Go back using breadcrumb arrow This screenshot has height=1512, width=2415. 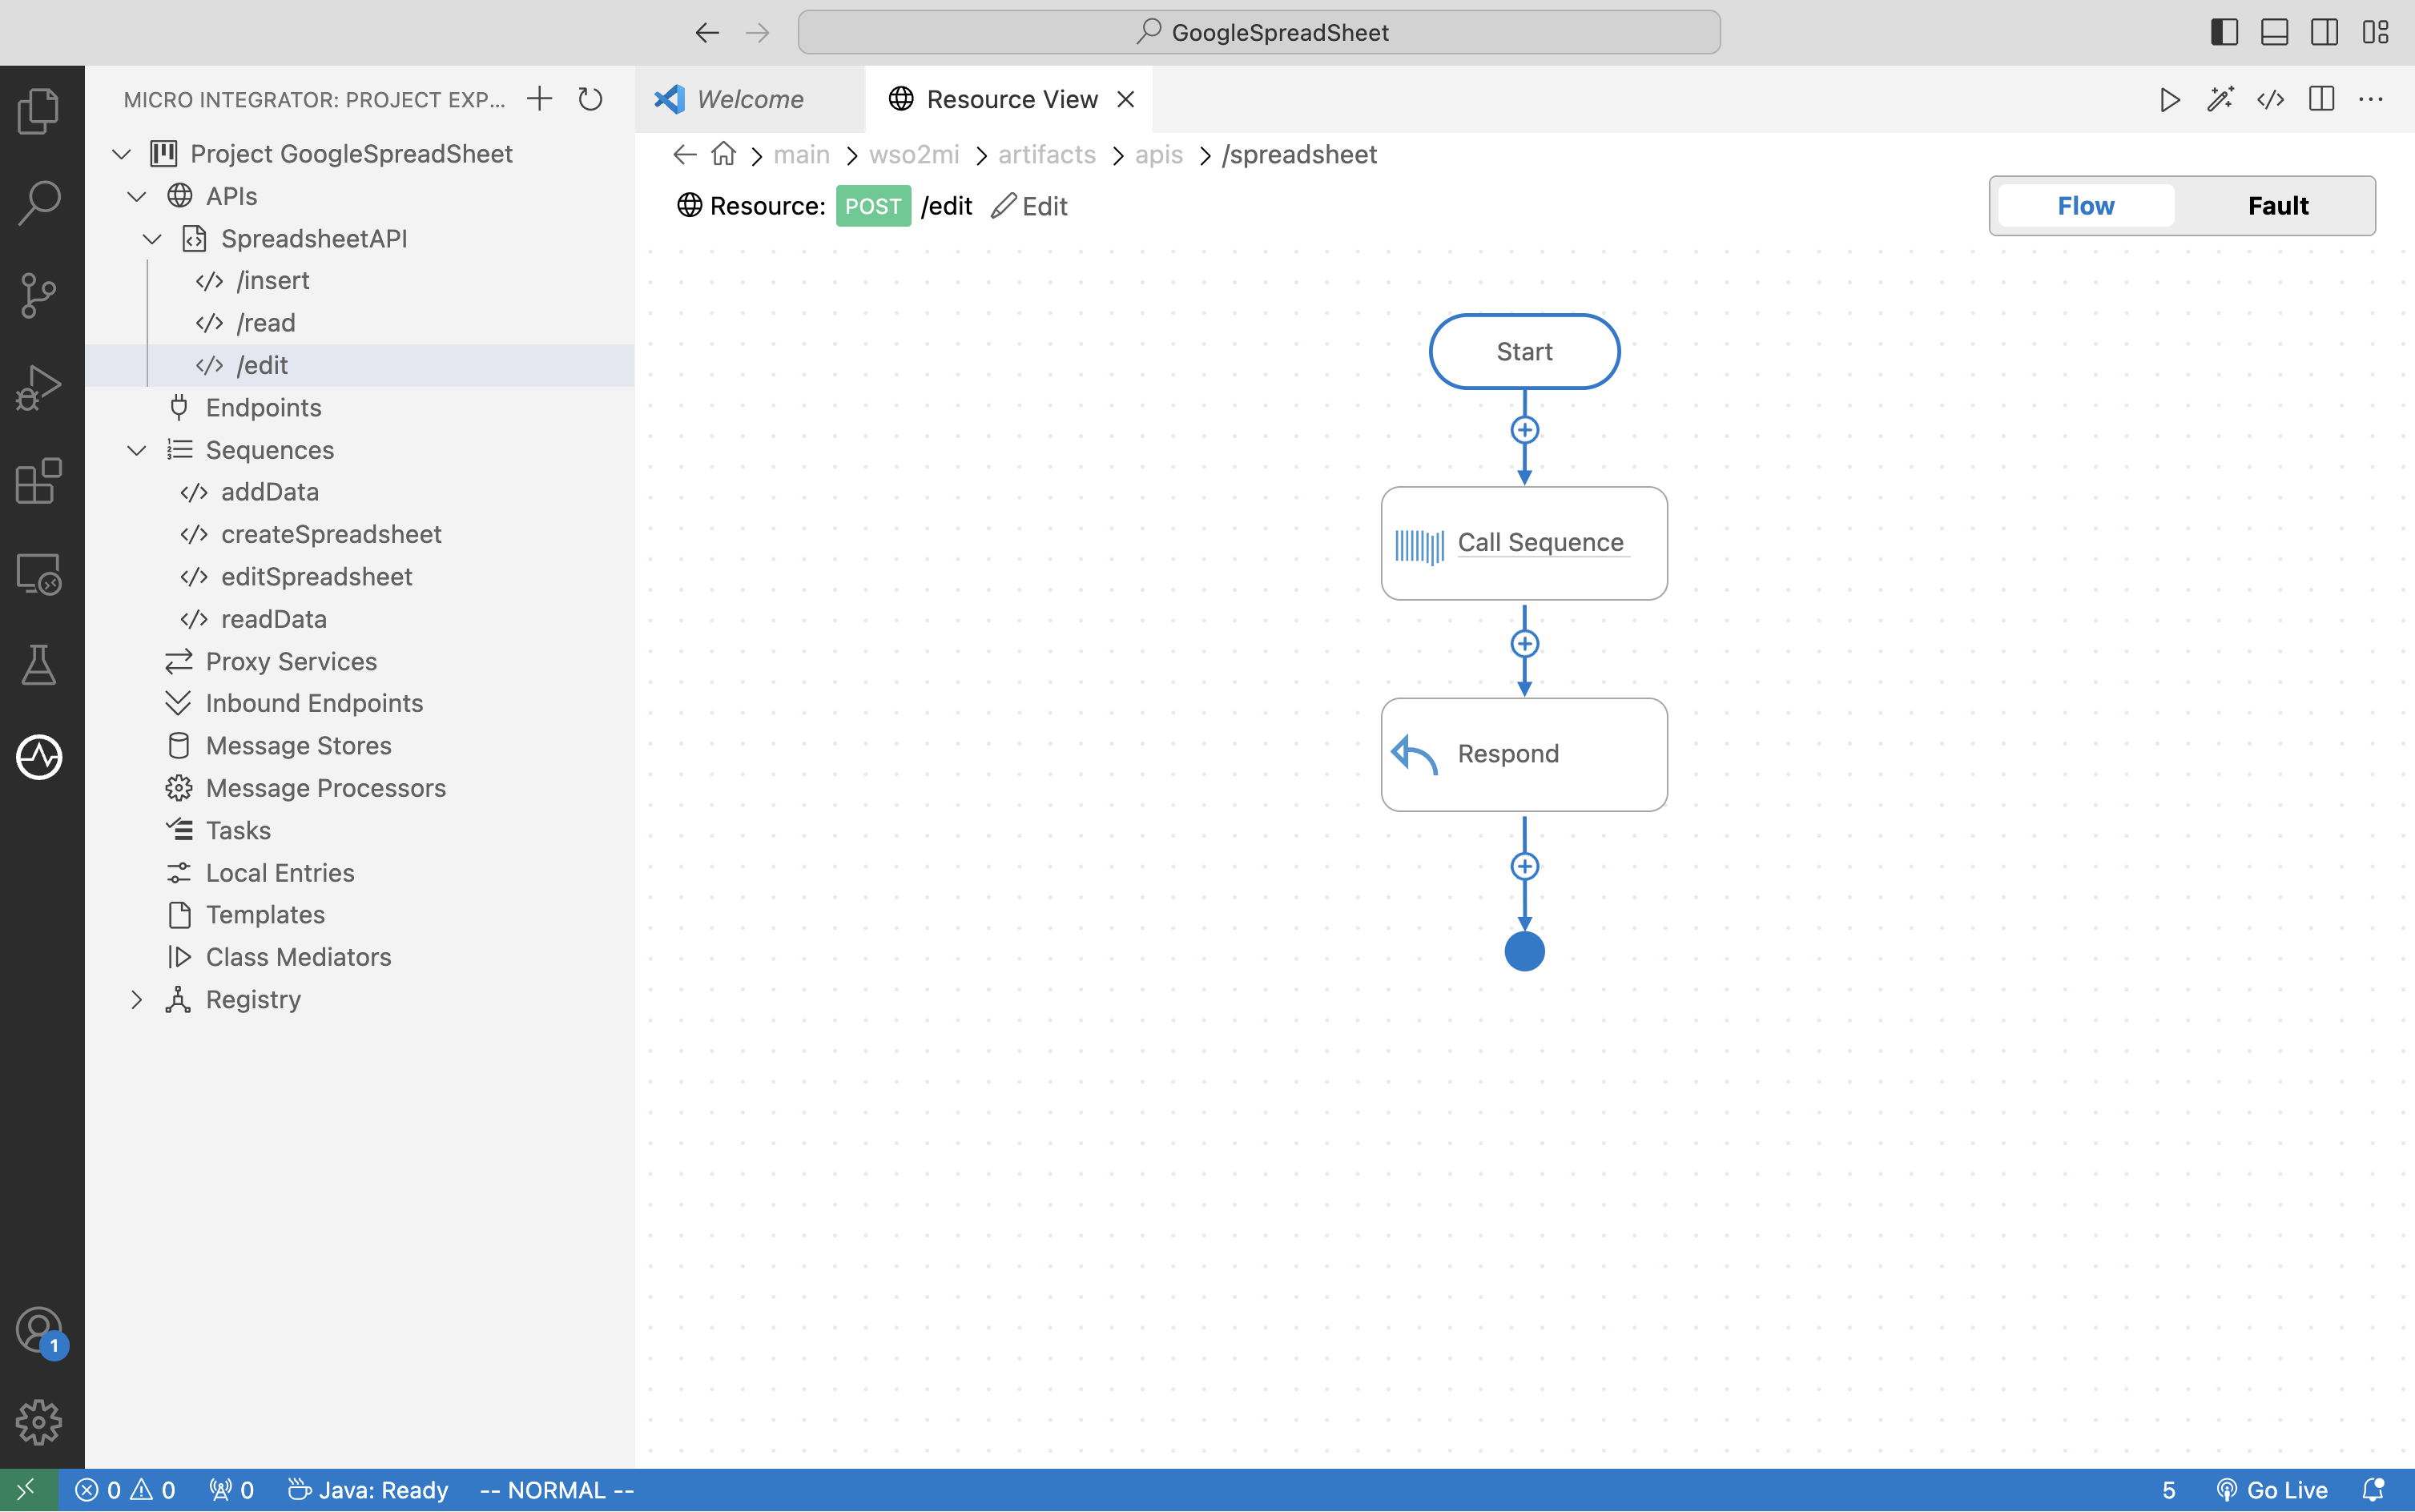tap(685, 154)
